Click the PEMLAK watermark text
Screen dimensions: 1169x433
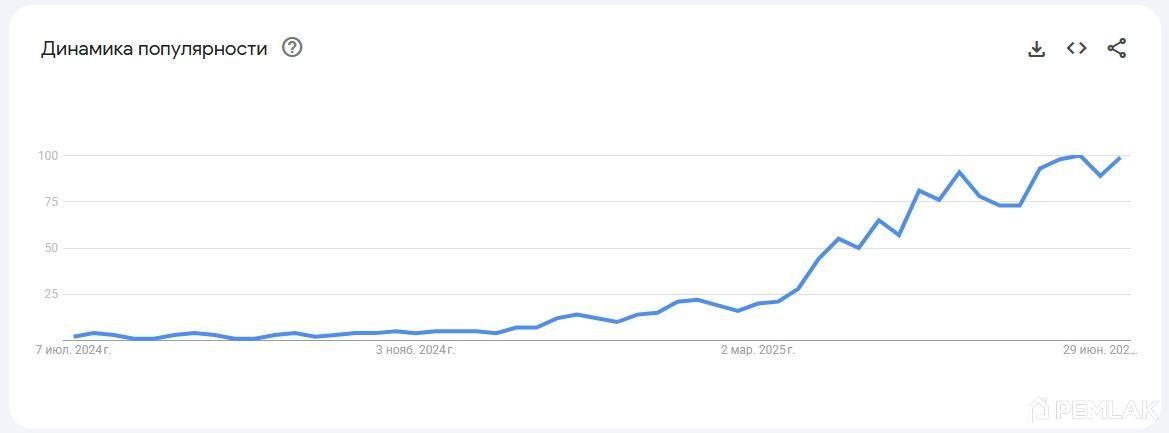coord(1105,410)
